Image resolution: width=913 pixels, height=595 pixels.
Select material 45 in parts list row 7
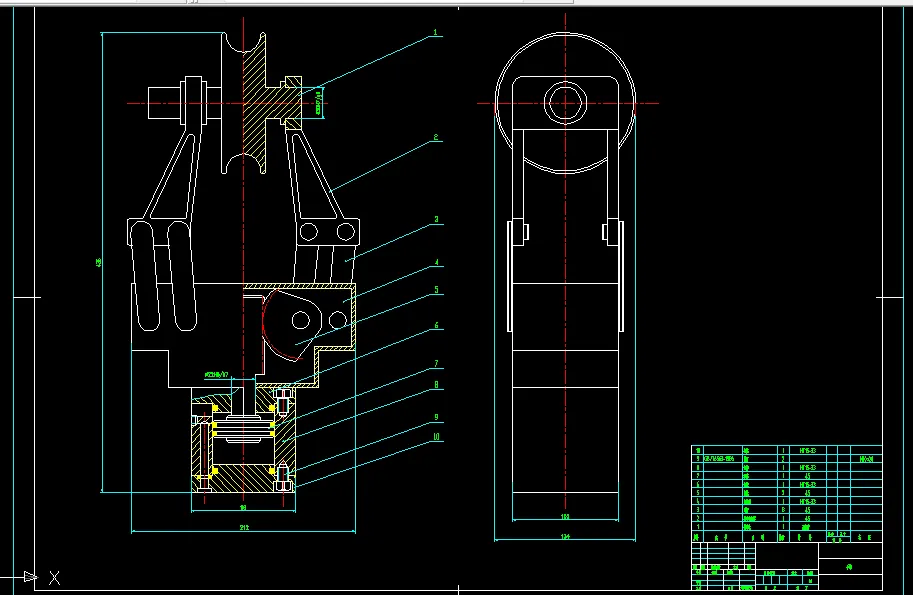click(x=808, y=476)
